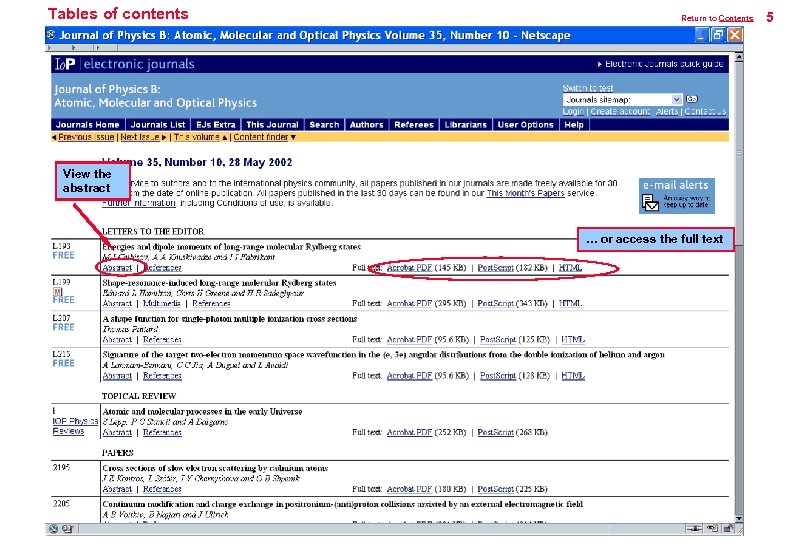Open the Librarians menu item
Image resolution: width=794 pixels, height=540 pixels.
(465, 125)
